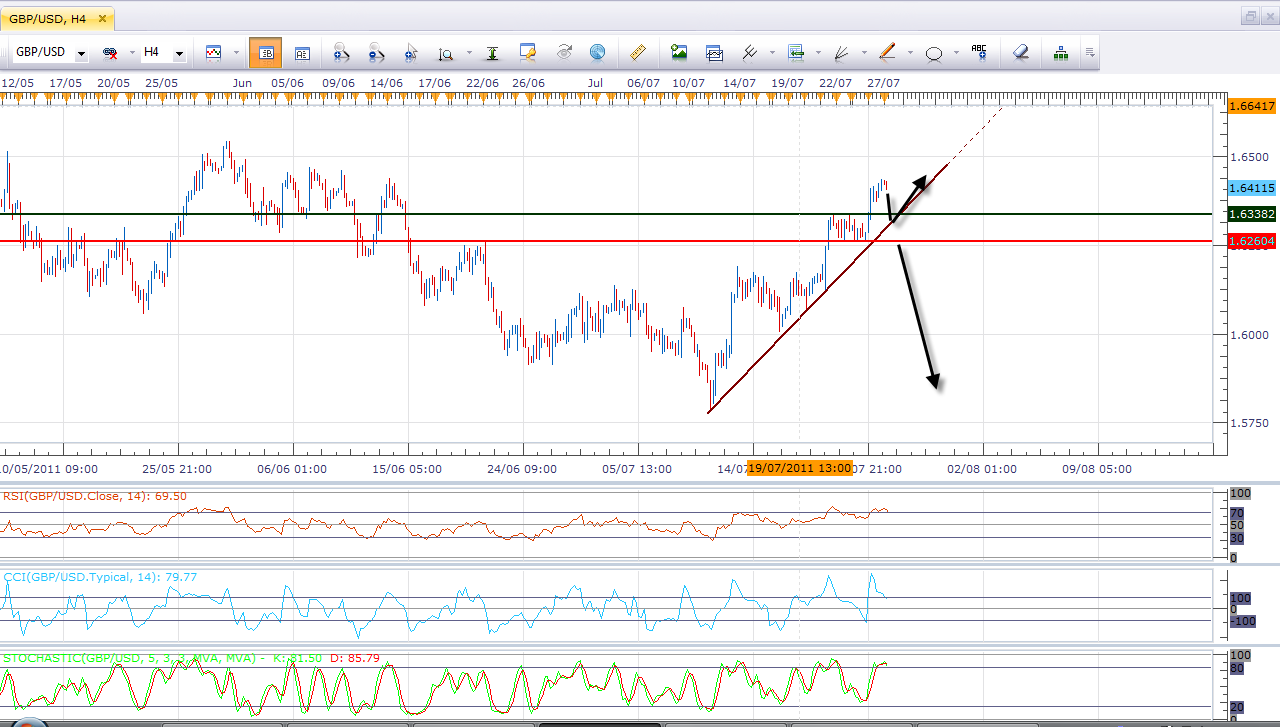Select the pitchfork drawing tool
Viewport: 1280px width, 727px height.
click(x=748, y=52)
